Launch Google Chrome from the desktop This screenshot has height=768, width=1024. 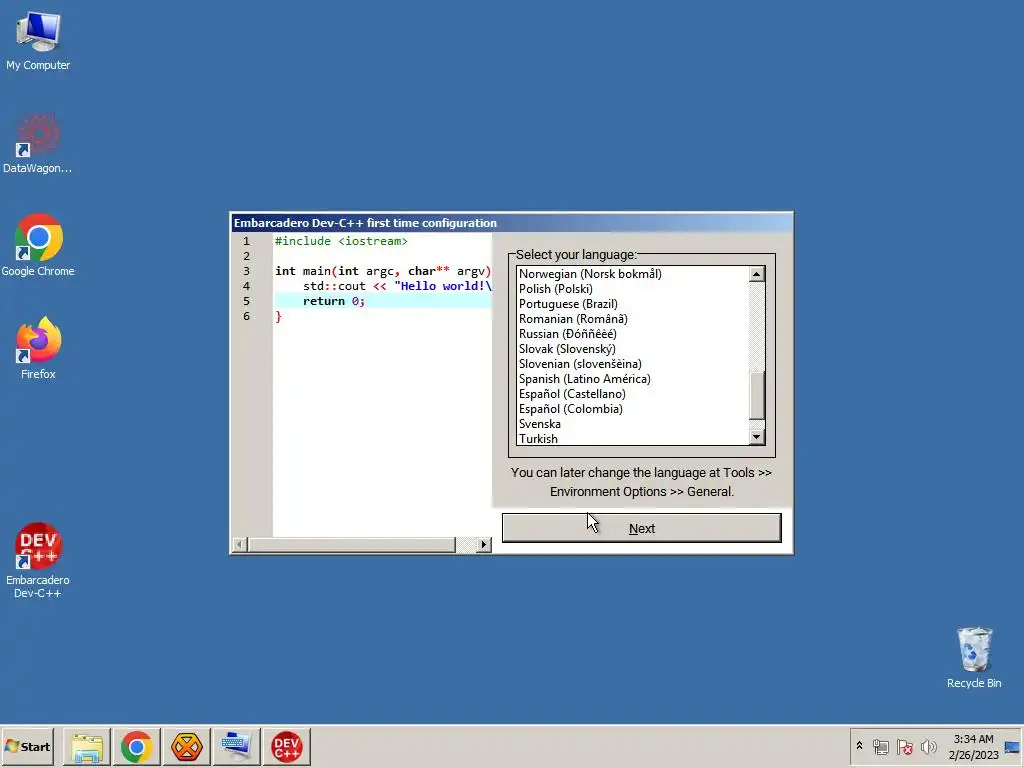pyautogui.click(x=38, y=246)
